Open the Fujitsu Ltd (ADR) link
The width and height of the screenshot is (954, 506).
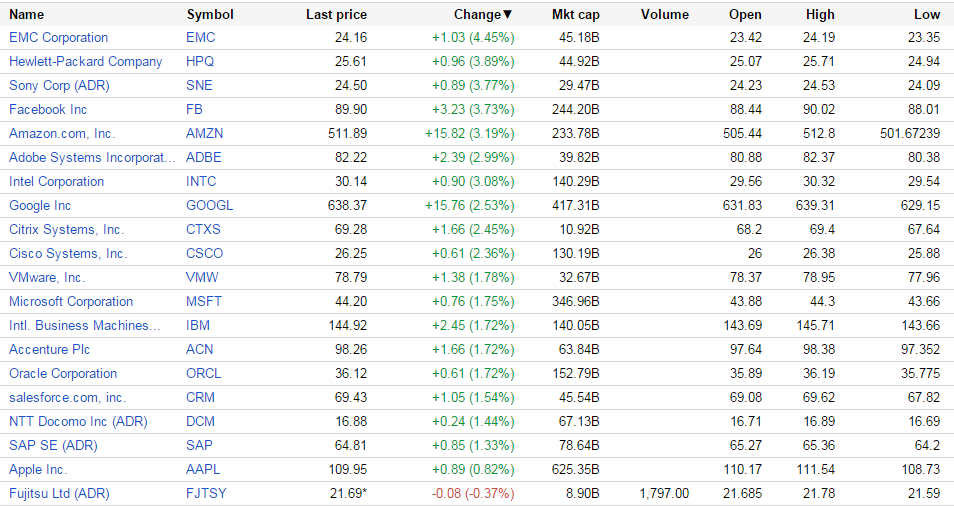pyautogui.click(x=59, y=494)
